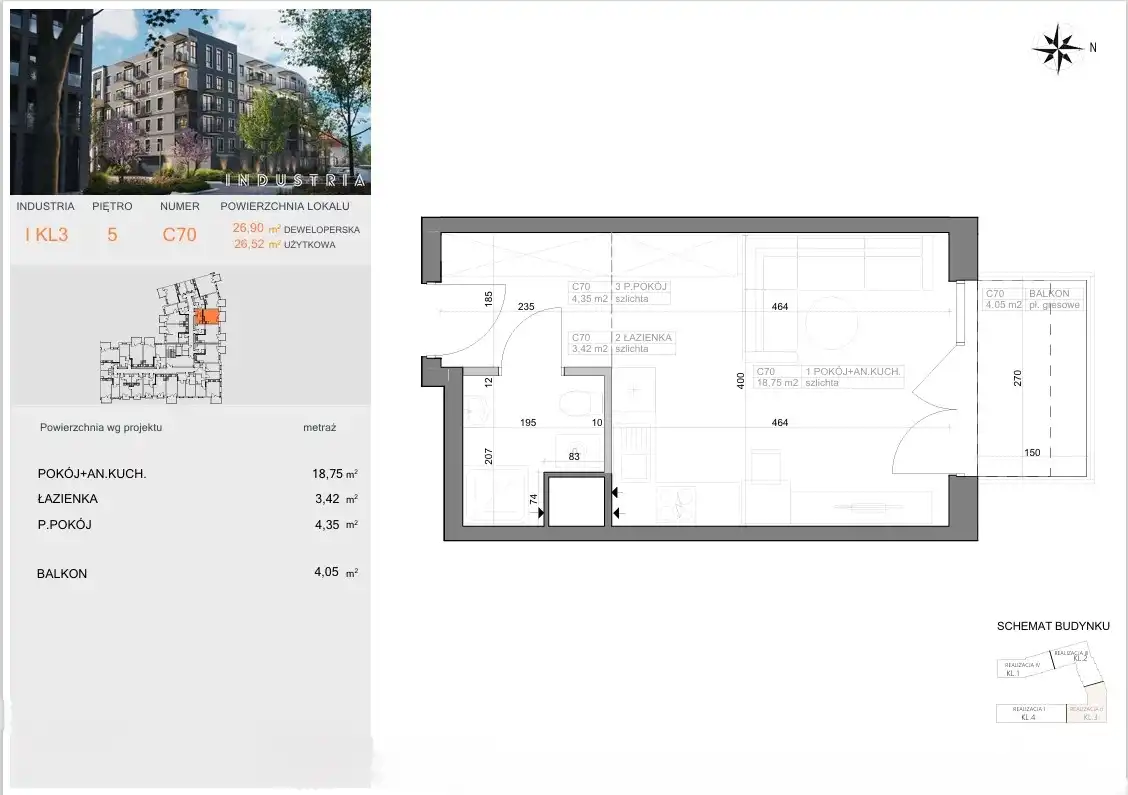The width and height of the screenshot is (1128, 795).
Task: Click the ventilation shaft box with arrows
Action: click(577, 501)
